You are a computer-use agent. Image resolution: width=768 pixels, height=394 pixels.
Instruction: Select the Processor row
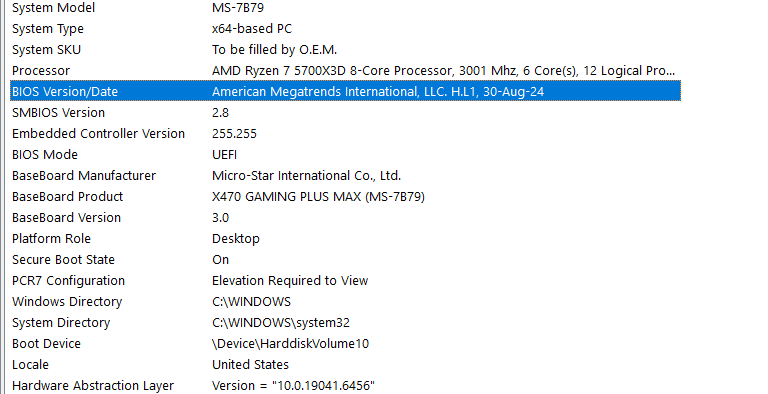point(345,71)
